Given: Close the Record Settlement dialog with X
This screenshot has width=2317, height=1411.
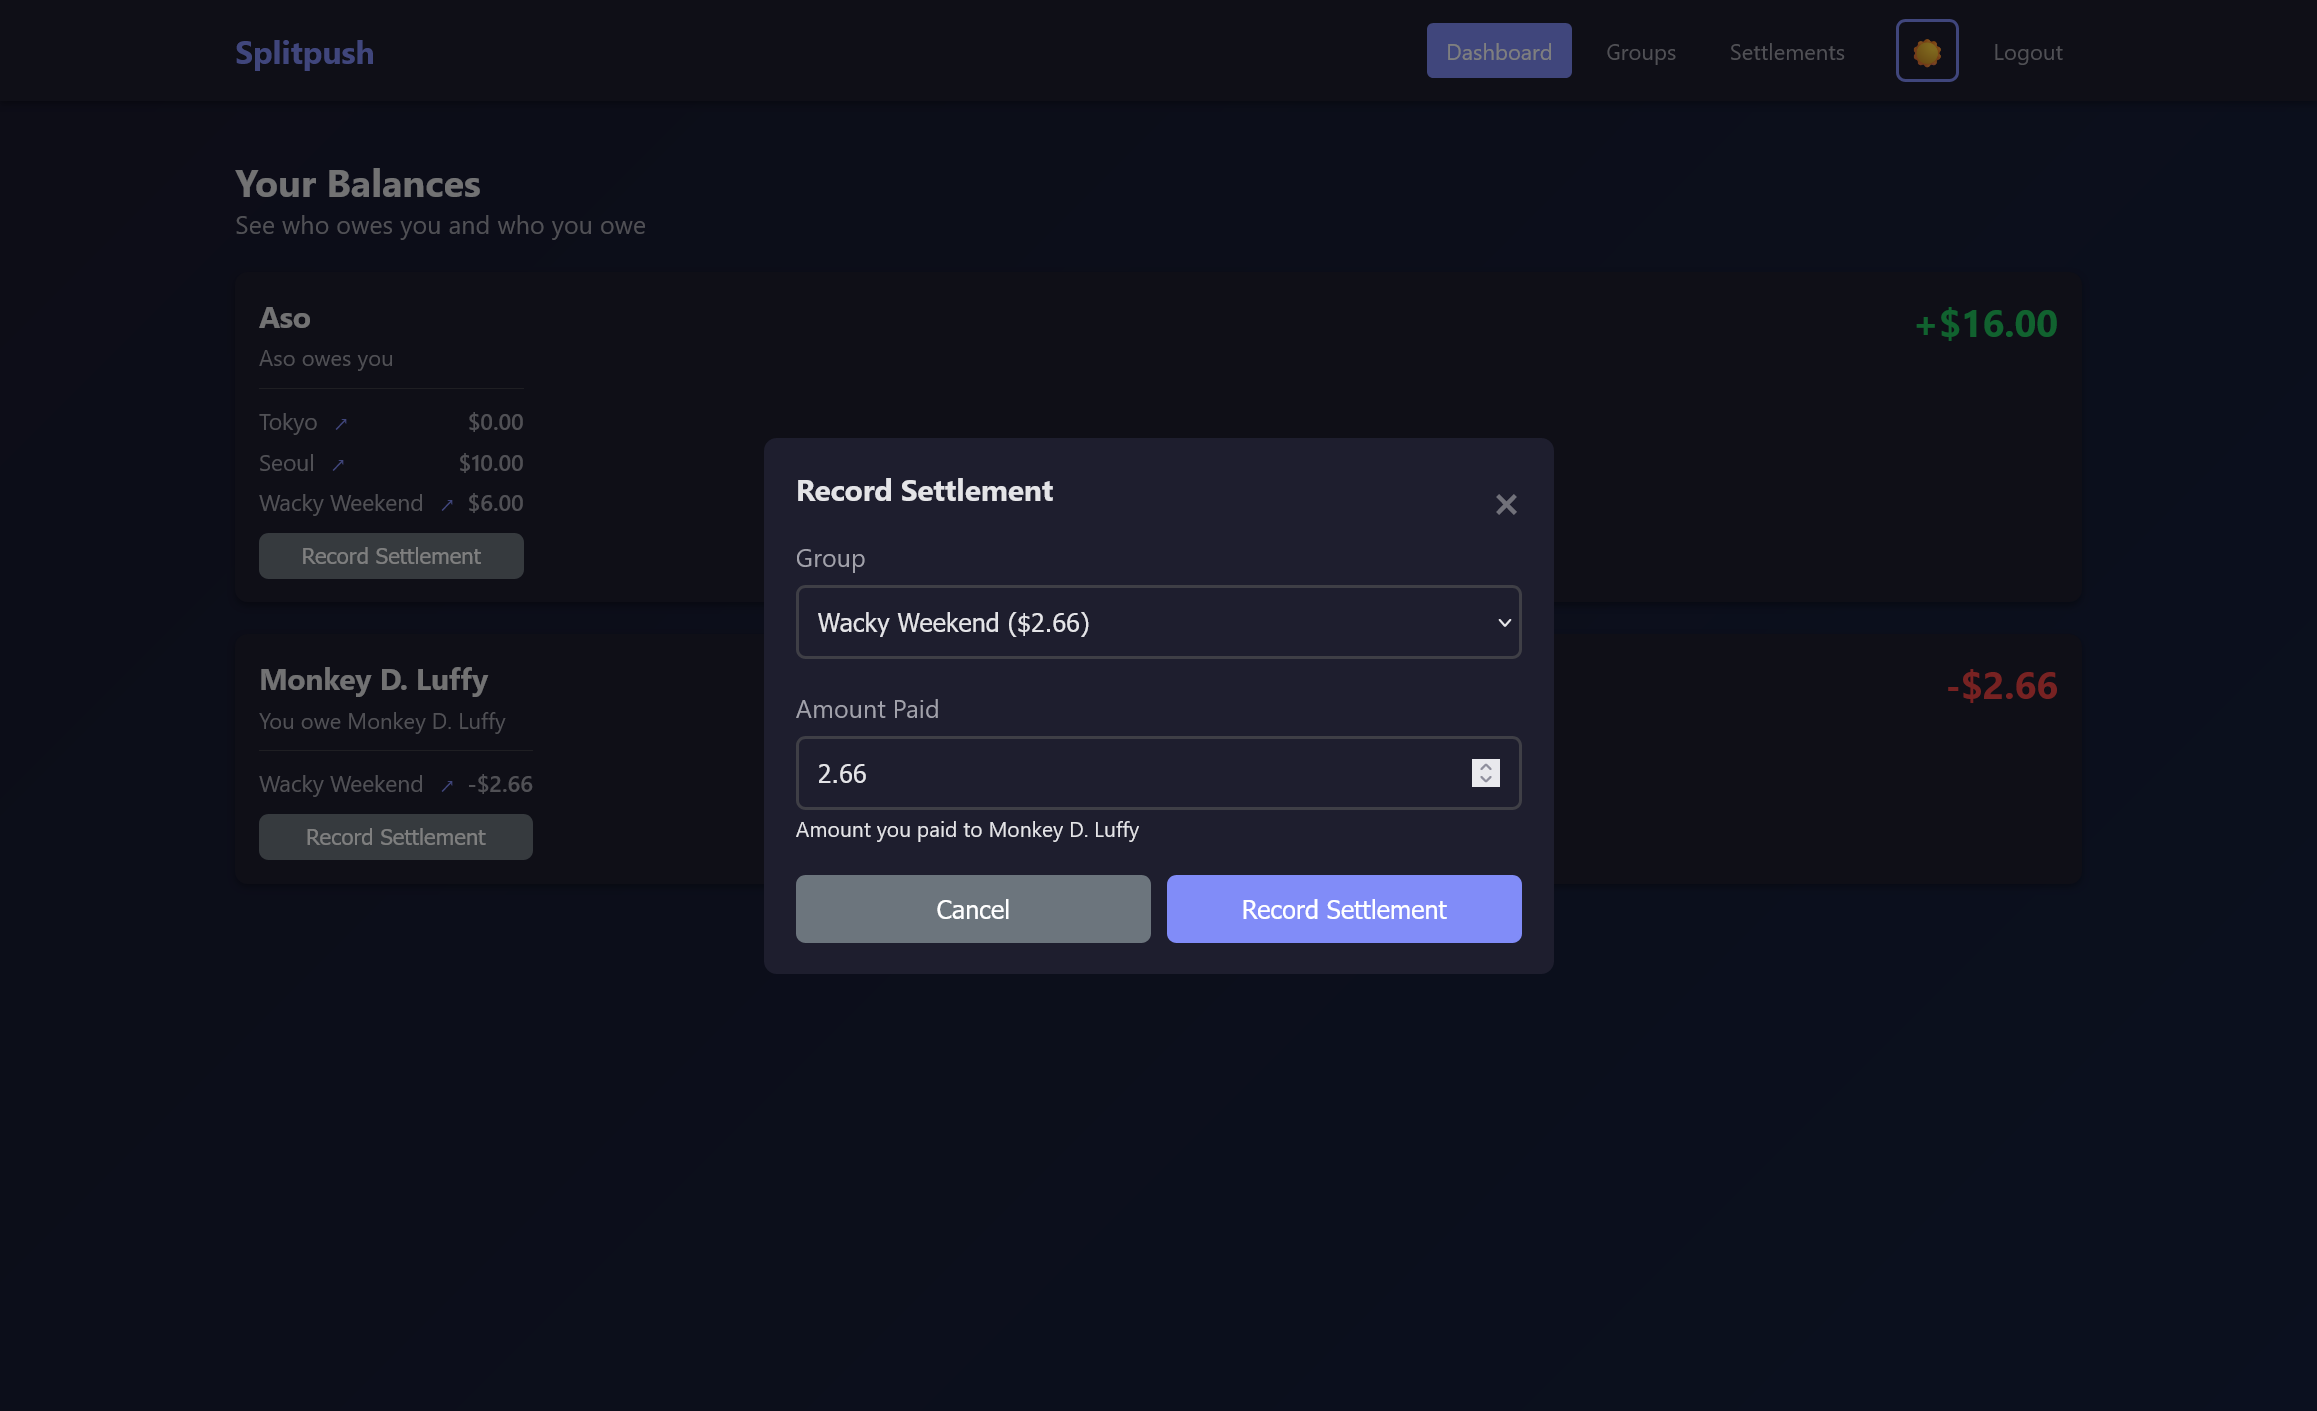Looking at the screenshot, I should 1505,505.
